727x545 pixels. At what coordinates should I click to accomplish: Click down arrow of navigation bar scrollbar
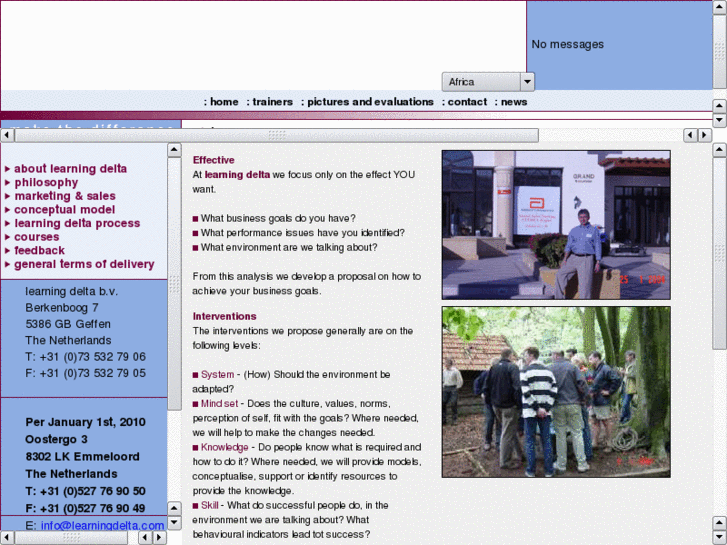(719, 120)
